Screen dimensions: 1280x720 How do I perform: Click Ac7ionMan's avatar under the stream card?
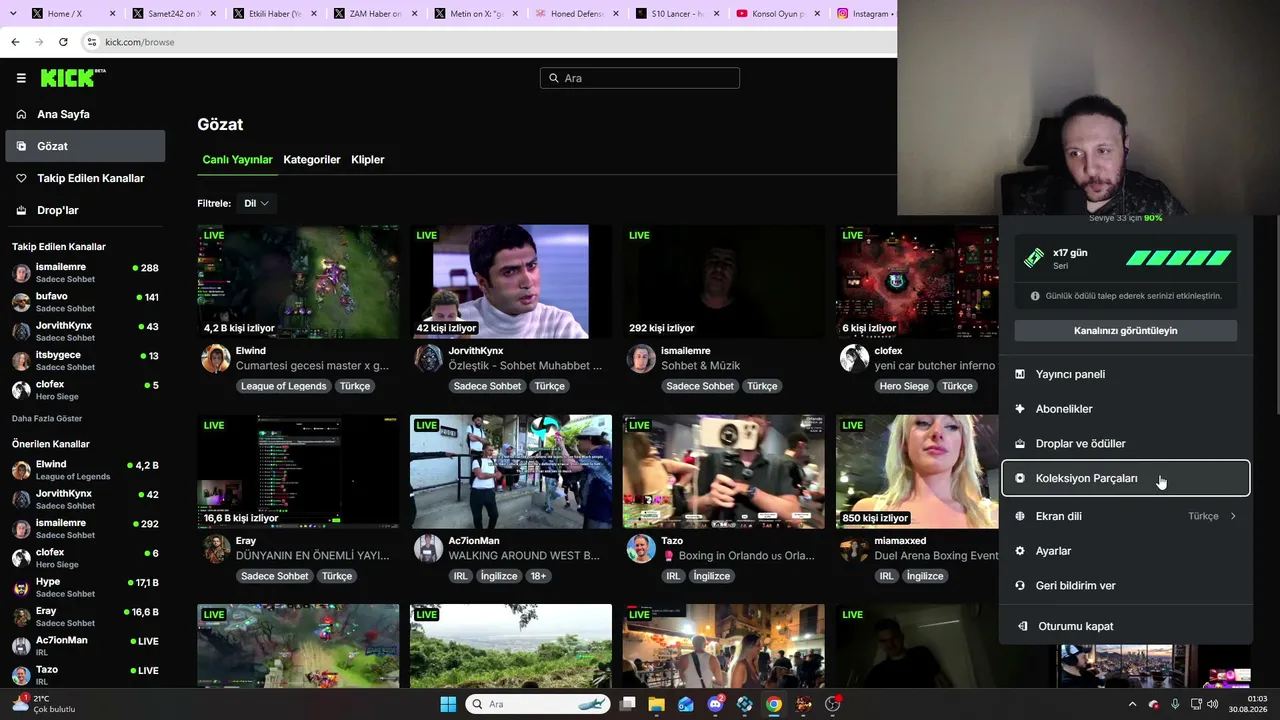[429, 549]
